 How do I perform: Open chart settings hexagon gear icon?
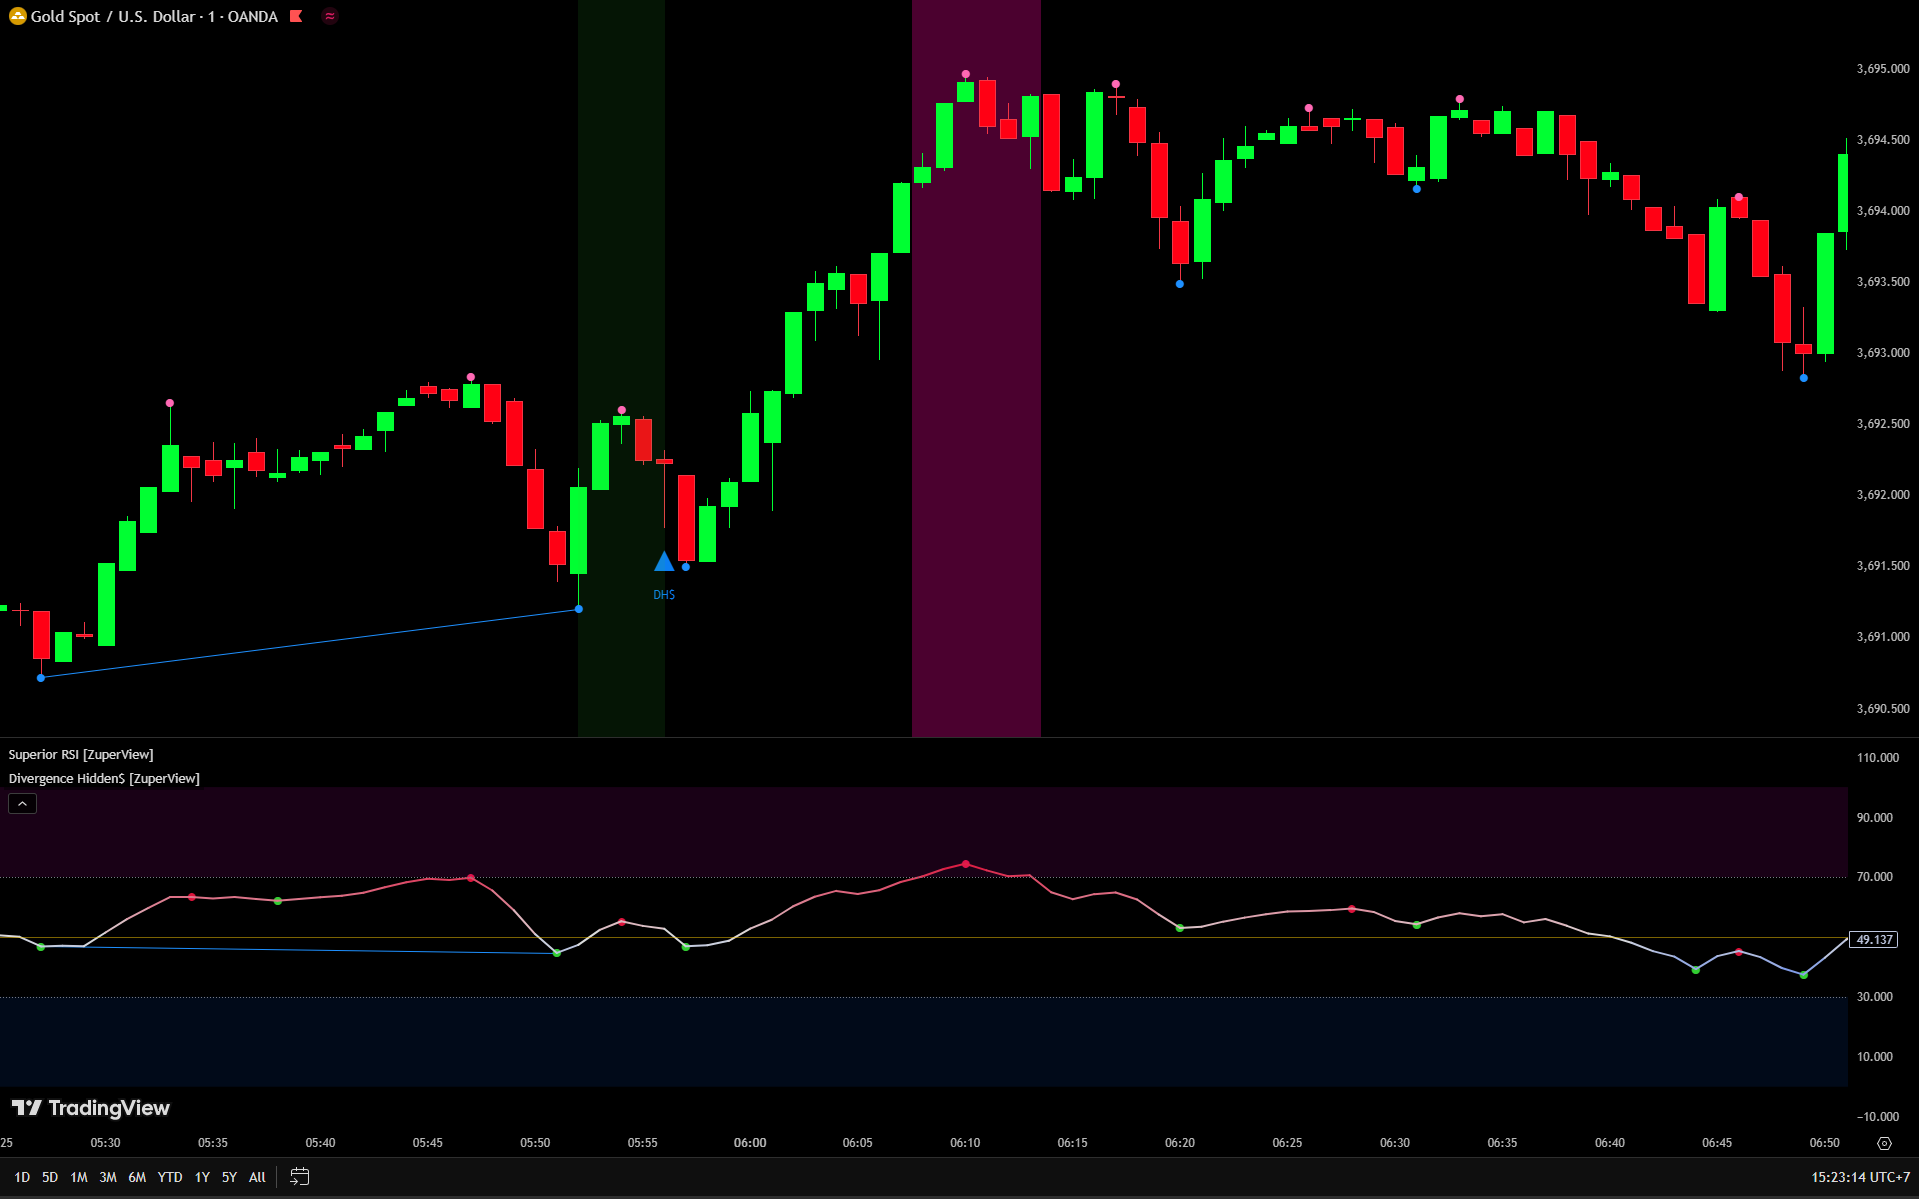[1884, 1143]
